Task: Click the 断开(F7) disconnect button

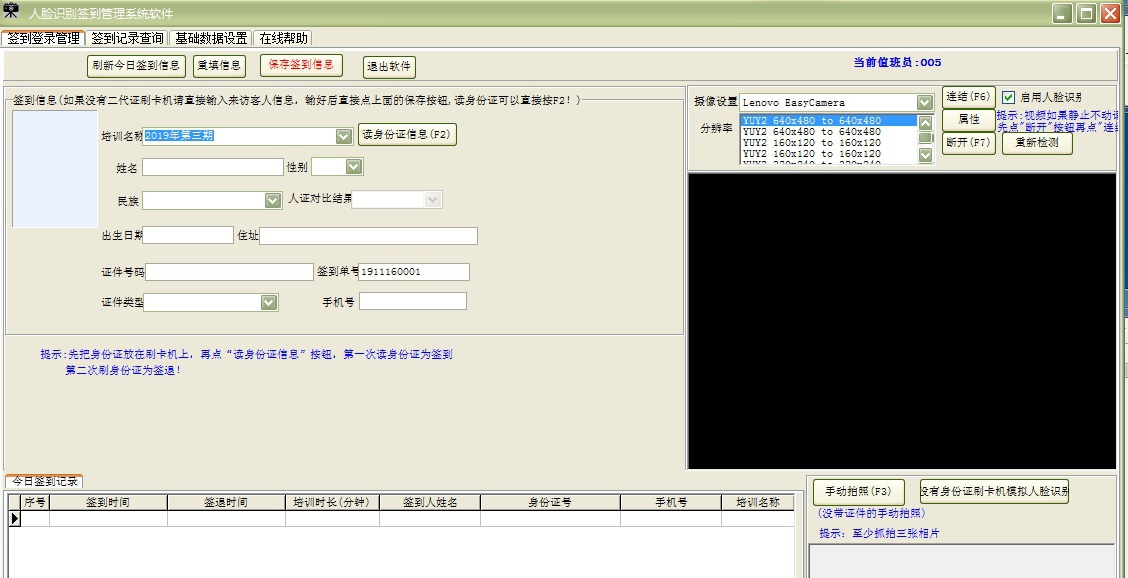Action: point(967,143)
